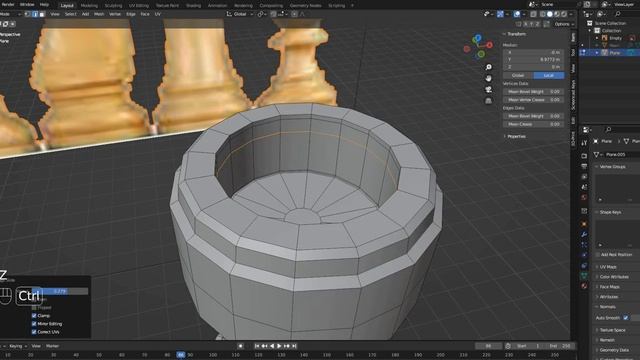Toggle the camera view icon

[x=488, y=89]
